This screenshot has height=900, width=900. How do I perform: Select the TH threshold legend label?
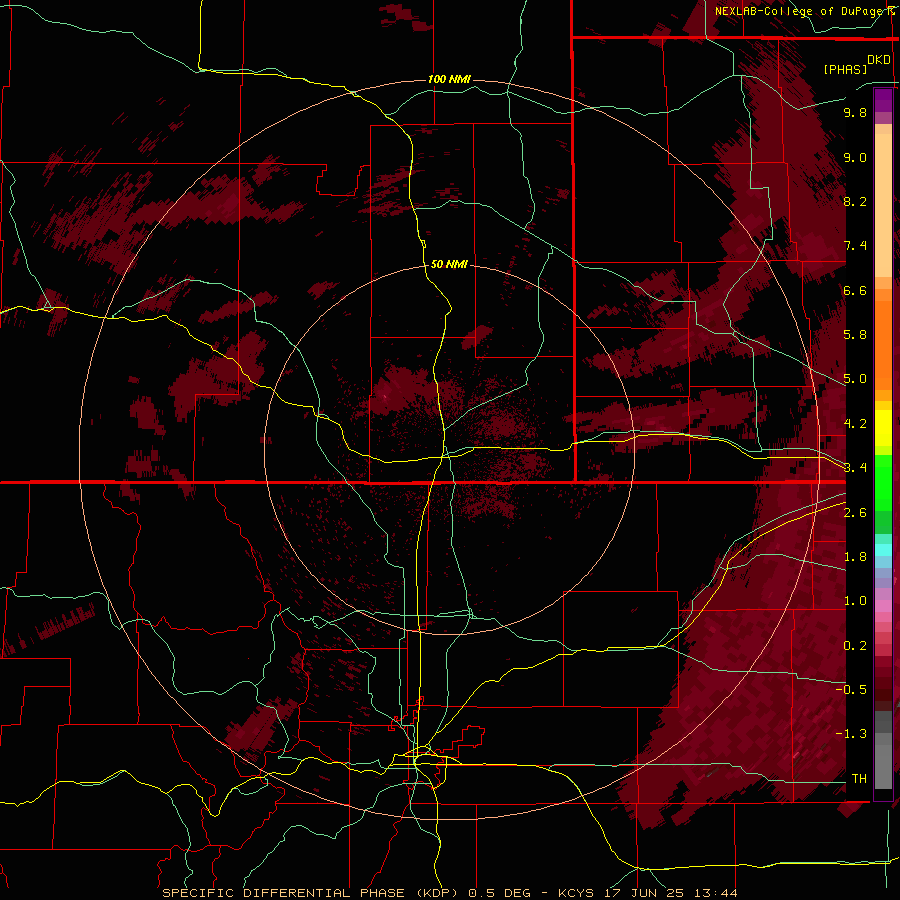pyautogui.click(x=859, y=779)
